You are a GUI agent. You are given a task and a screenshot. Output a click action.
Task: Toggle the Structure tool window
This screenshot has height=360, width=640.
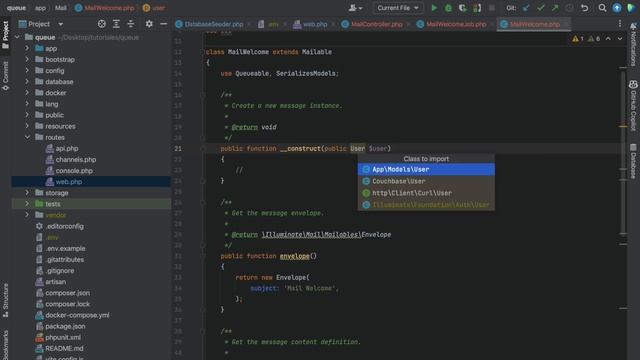click(5, 300)
